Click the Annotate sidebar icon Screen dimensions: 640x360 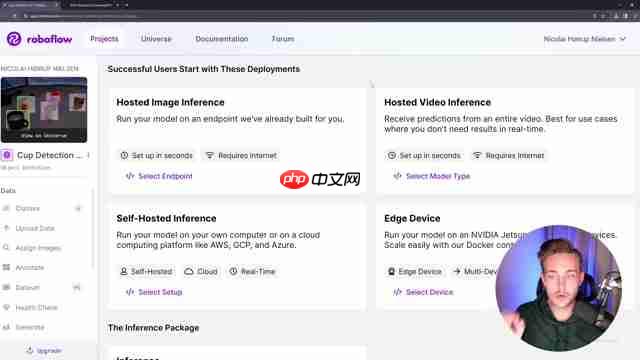coord(7,267)
